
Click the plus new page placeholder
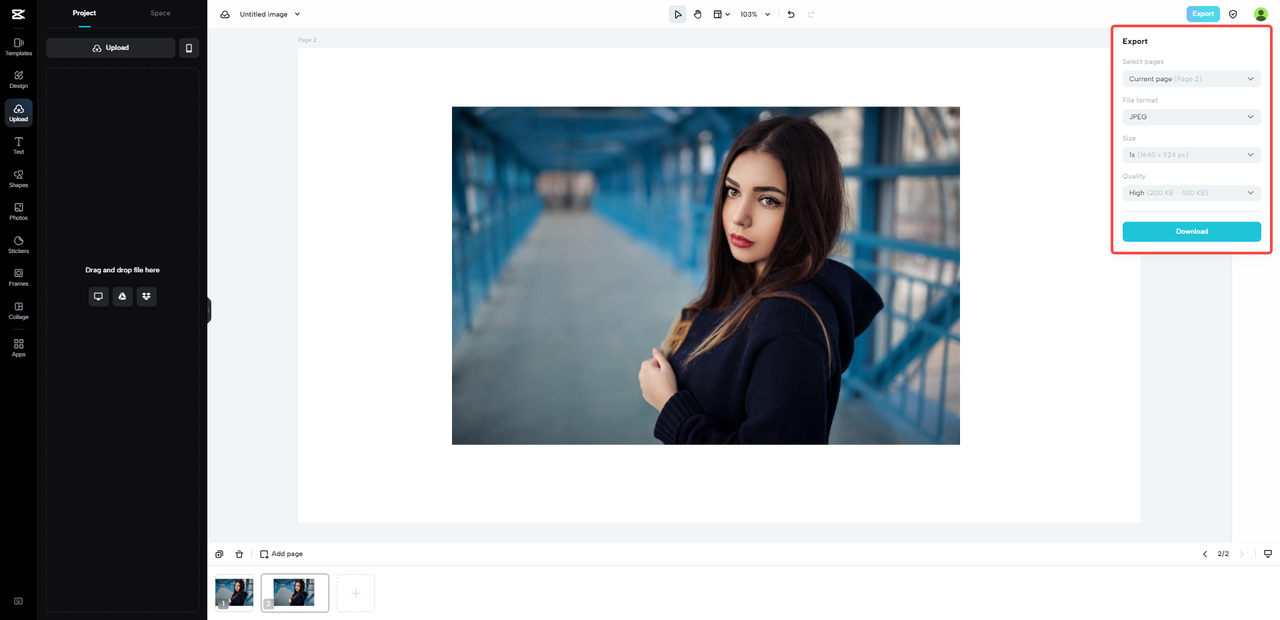click(355, 593)
